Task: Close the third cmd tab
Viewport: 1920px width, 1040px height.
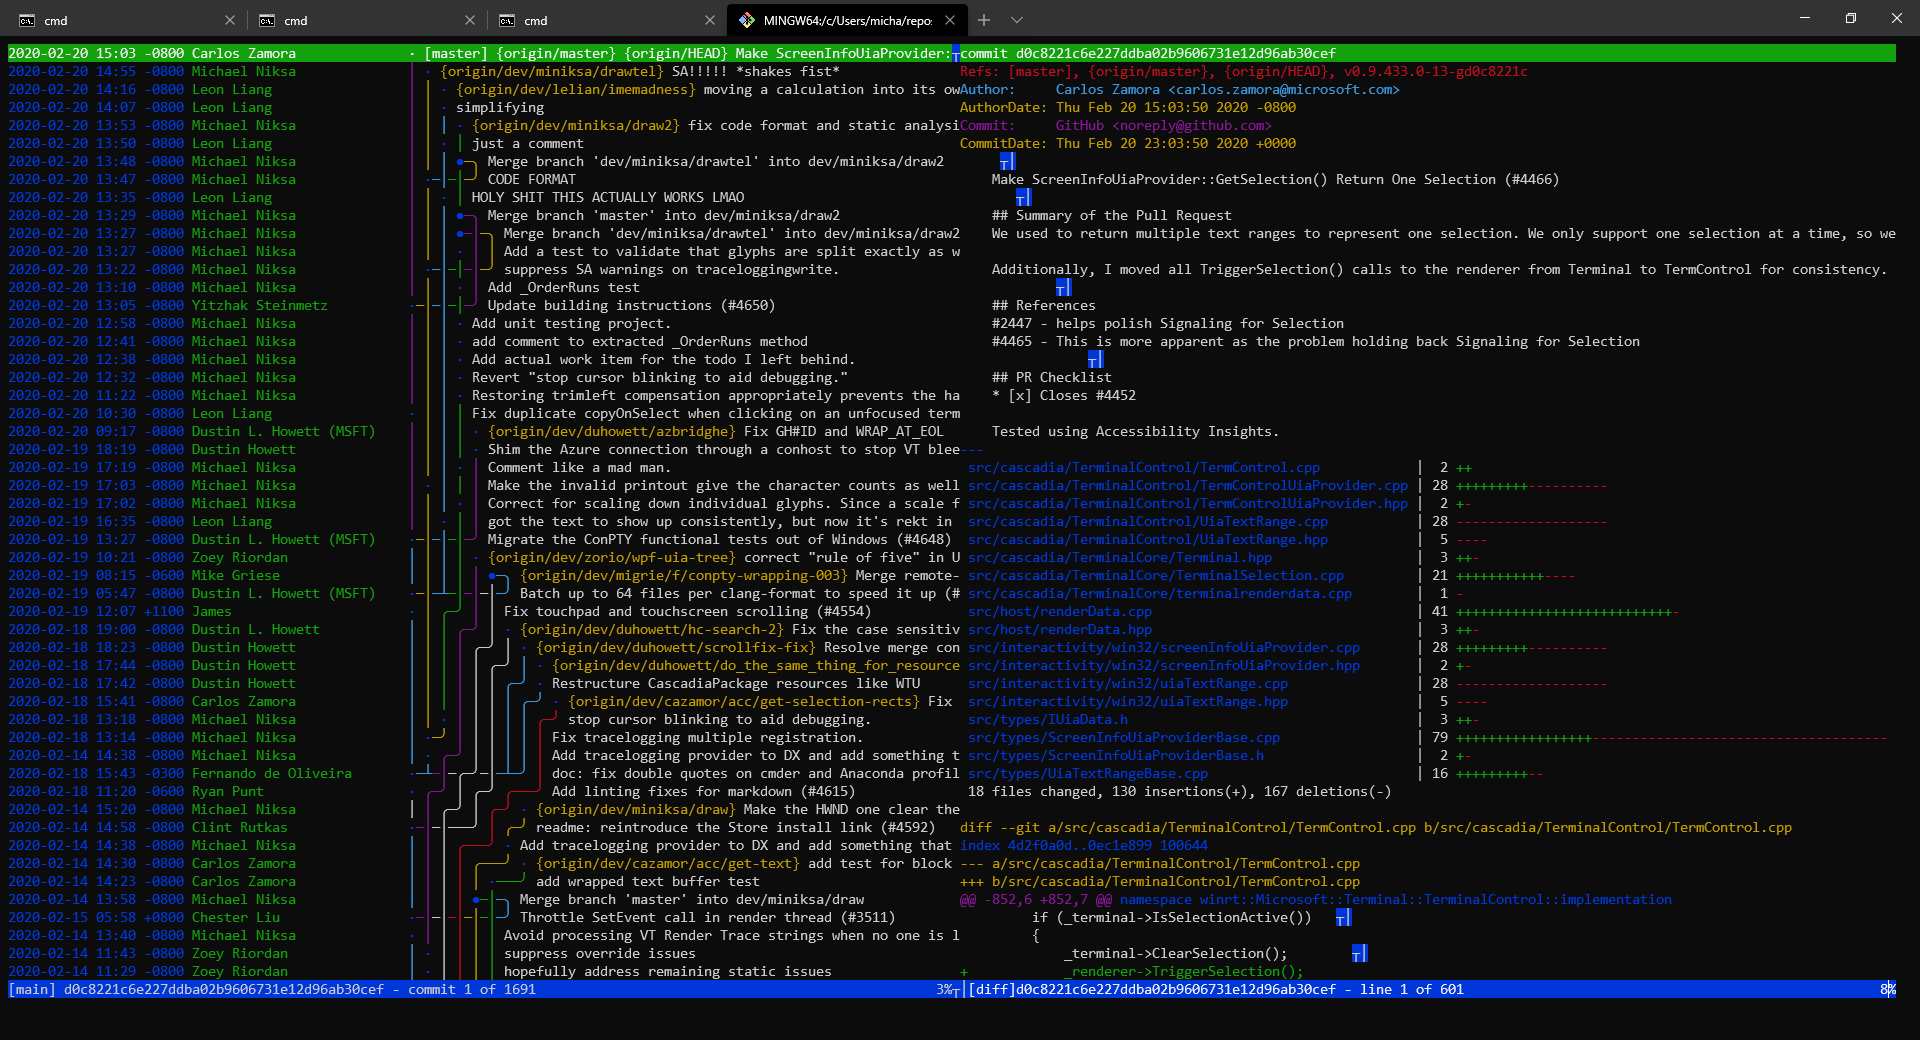Action: (710, 20)
